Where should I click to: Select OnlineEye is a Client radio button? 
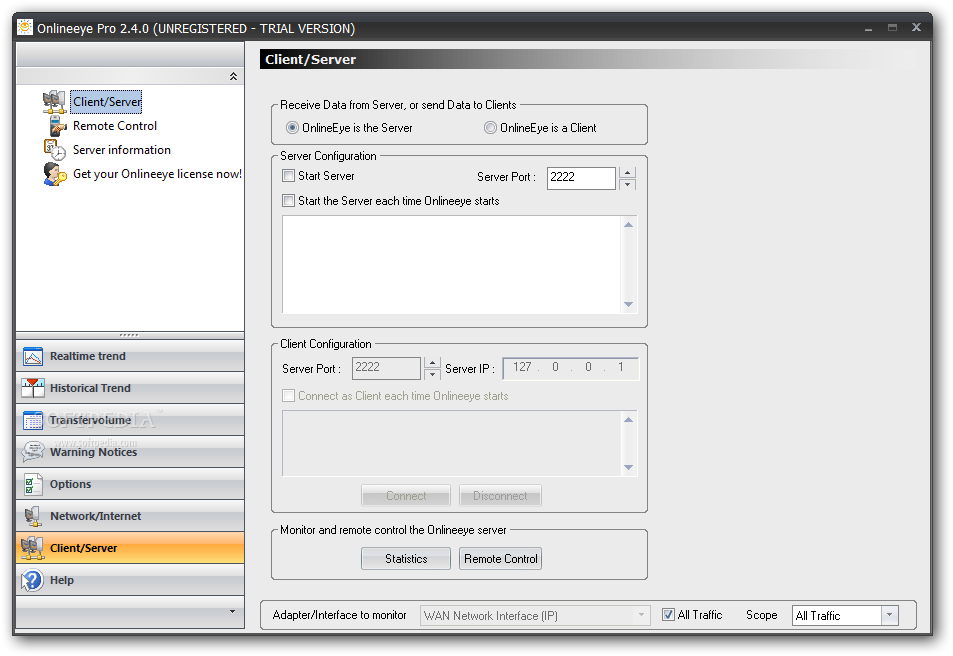[490, 128]
